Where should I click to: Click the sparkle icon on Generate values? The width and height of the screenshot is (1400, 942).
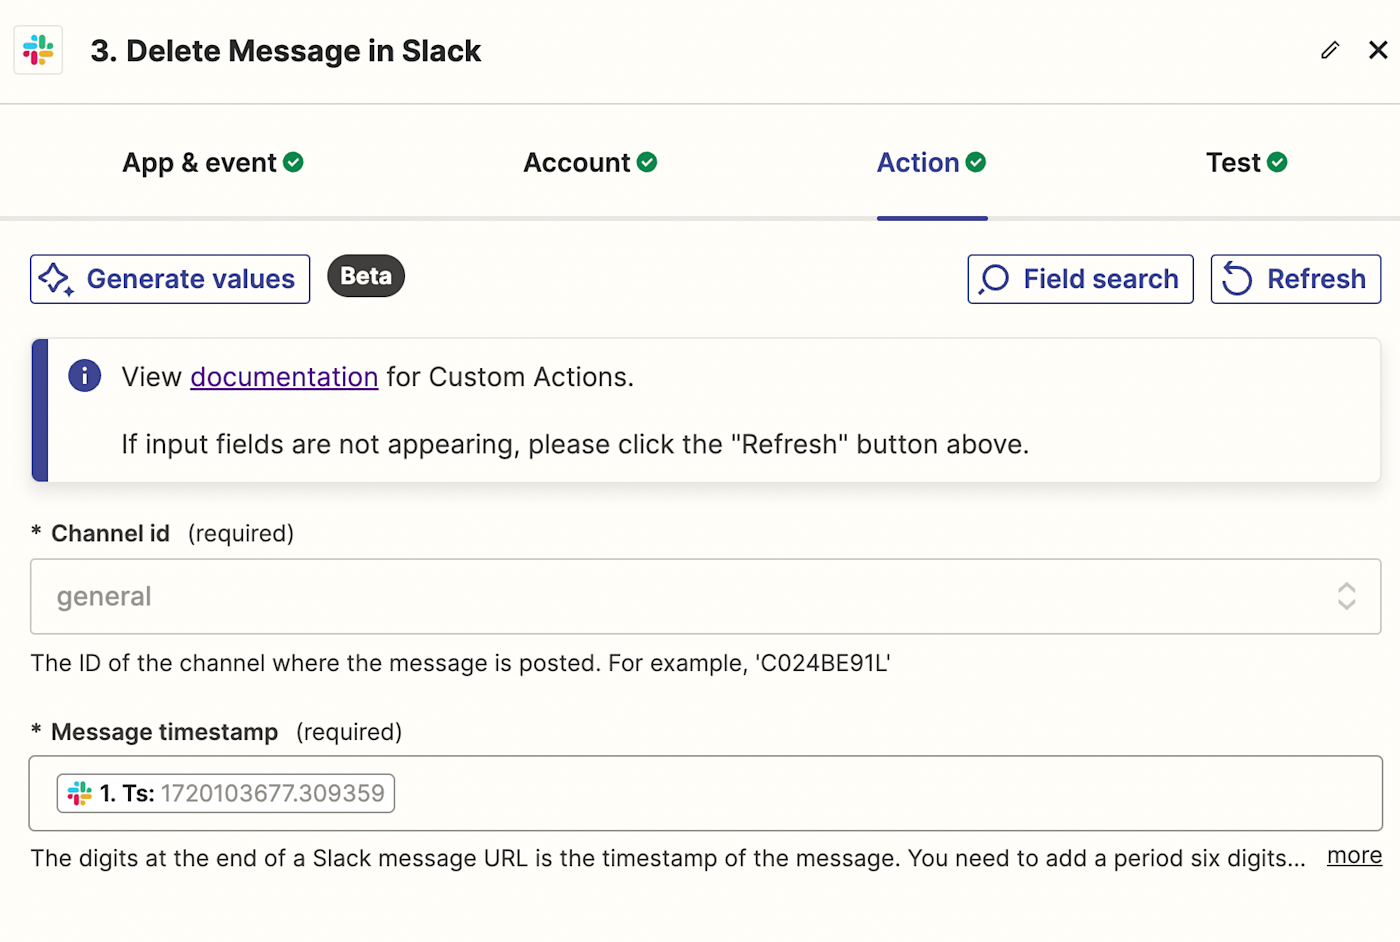[56, 279]
